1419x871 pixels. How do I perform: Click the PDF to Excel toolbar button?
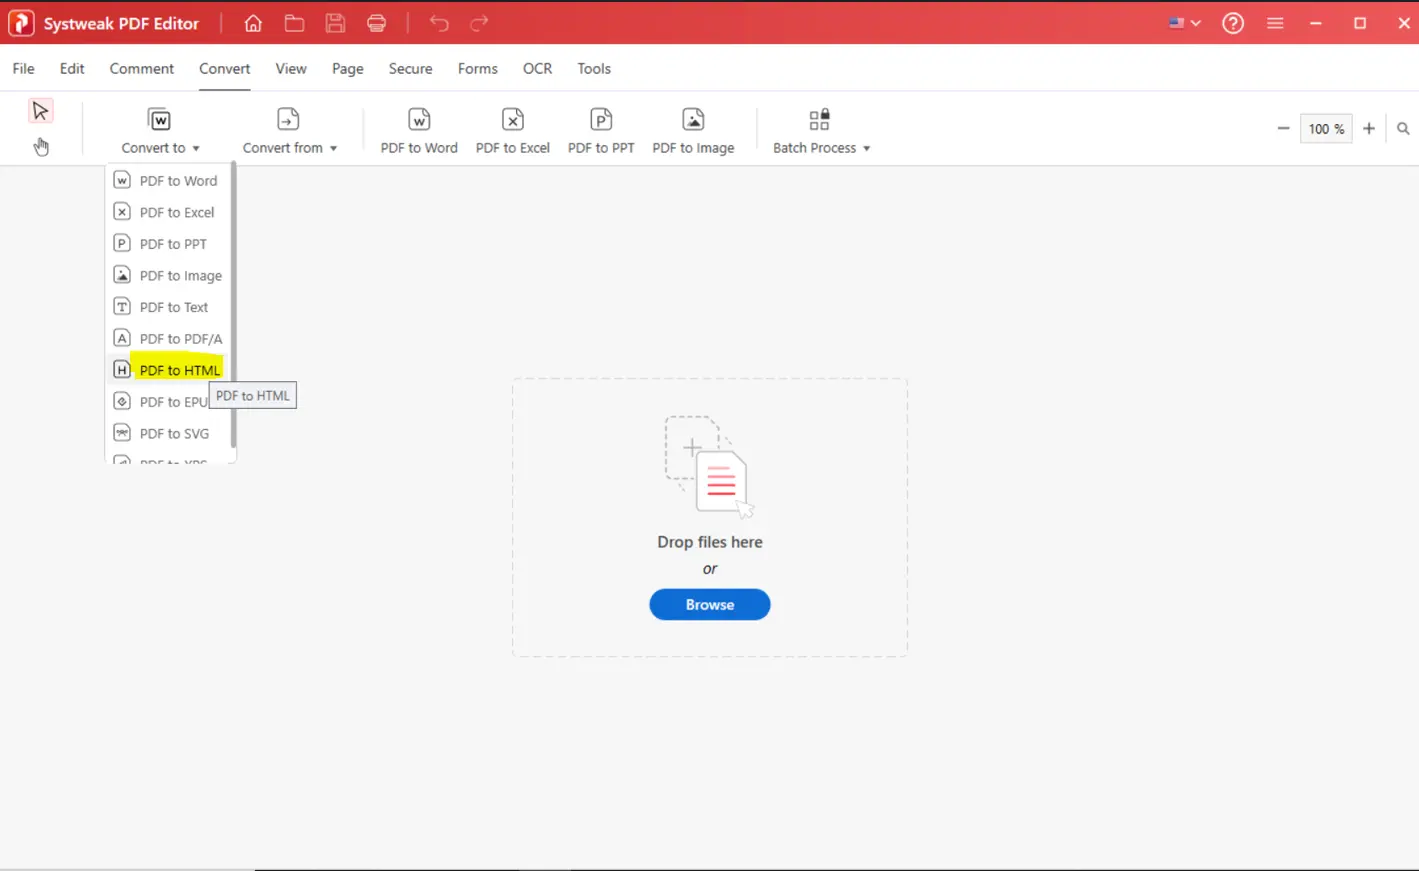(x=513, y=131)
